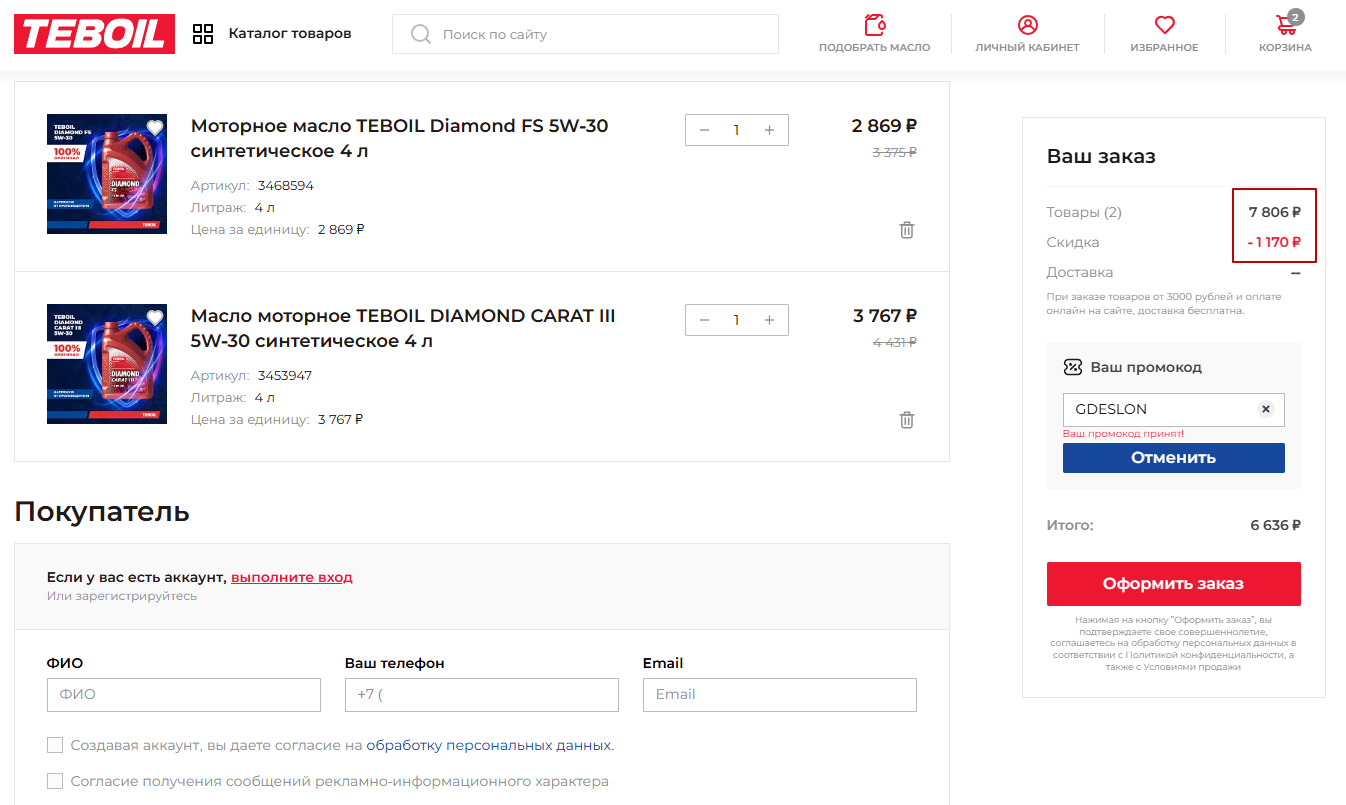Click crossed-out price 3 375 ₽
This screenshot has width=1346, height=805.
[x=894, y=152]
